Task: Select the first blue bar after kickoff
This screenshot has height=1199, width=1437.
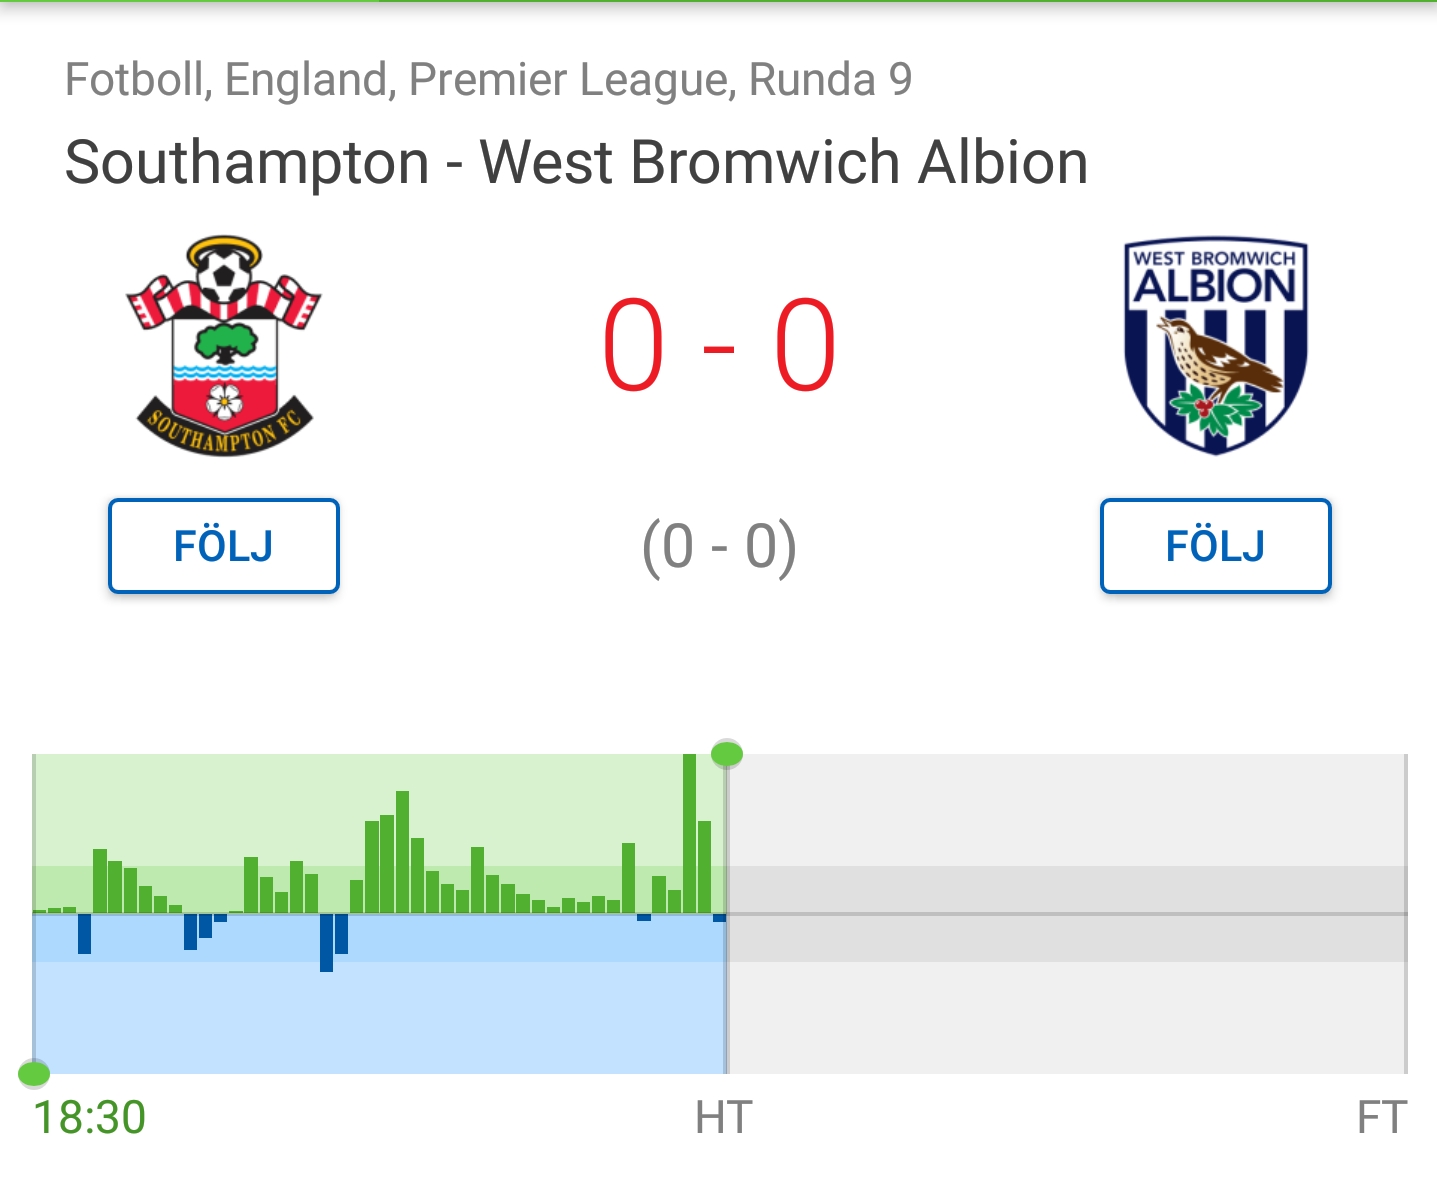Action: pos(84,933)
